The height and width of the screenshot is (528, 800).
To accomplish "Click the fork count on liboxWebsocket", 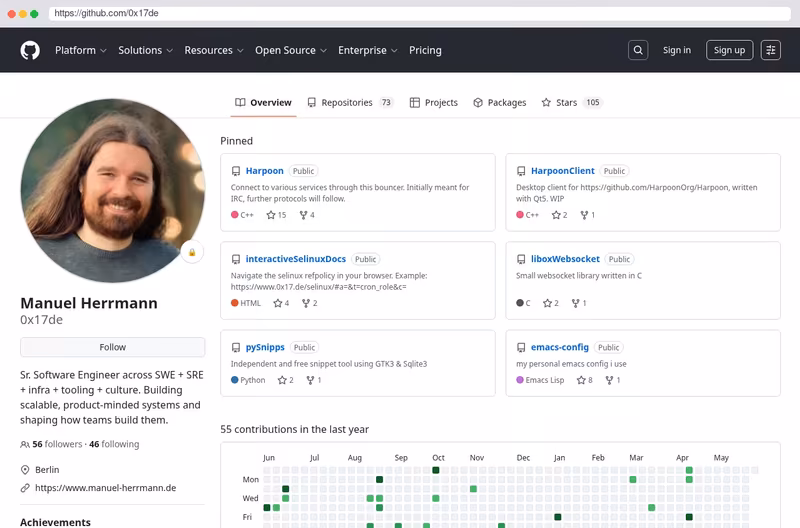I will (x=579, y=303).
